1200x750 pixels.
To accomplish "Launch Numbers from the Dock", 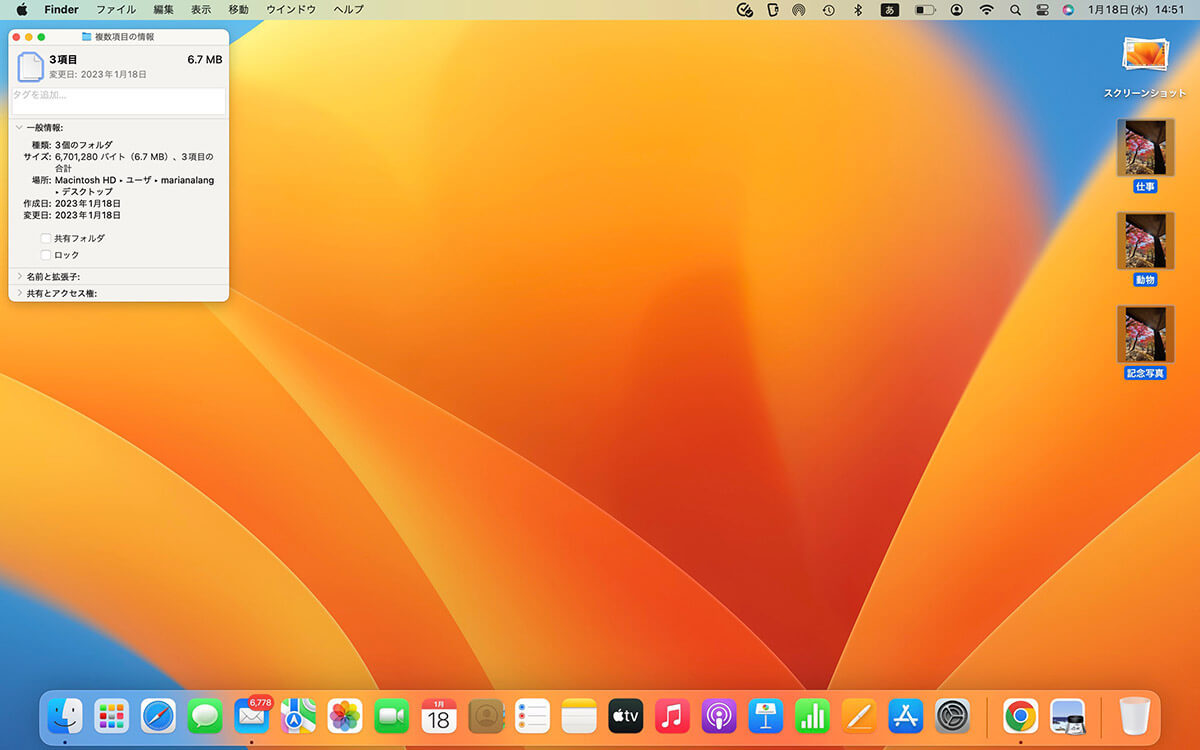I will coord(813,716).
